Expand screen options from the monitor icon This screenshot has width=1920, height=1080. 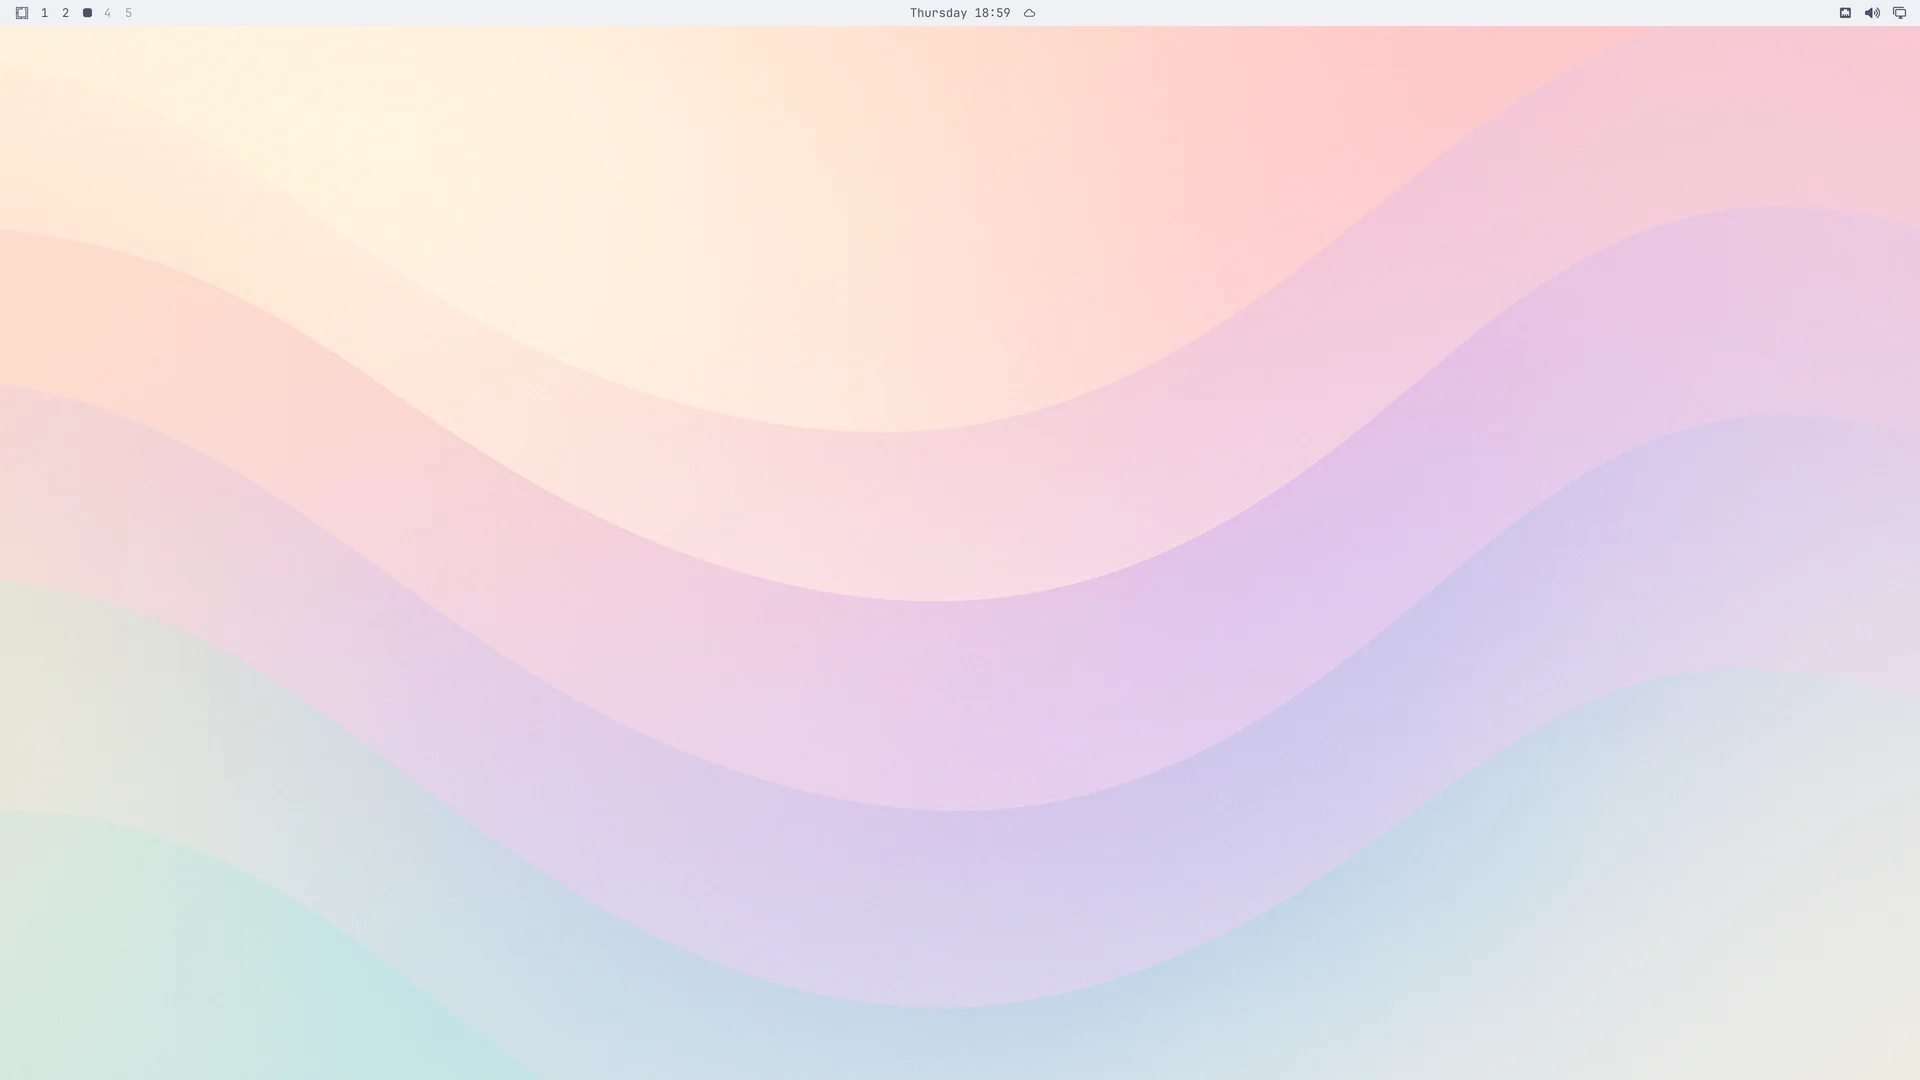pyautogui.click(x=1899, y=13)
